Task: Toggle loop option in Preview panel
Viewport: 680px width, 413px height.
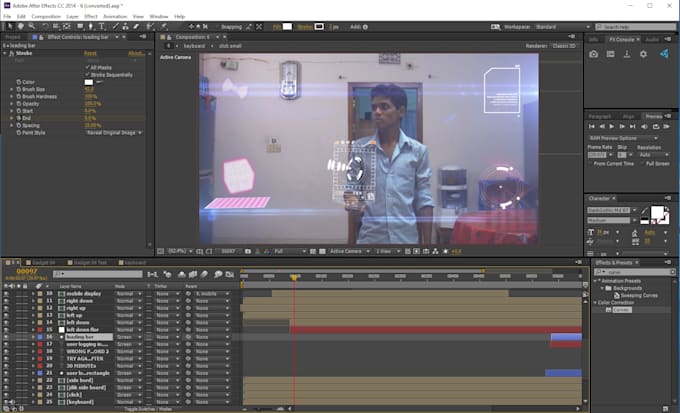Action: pos(656,126)
